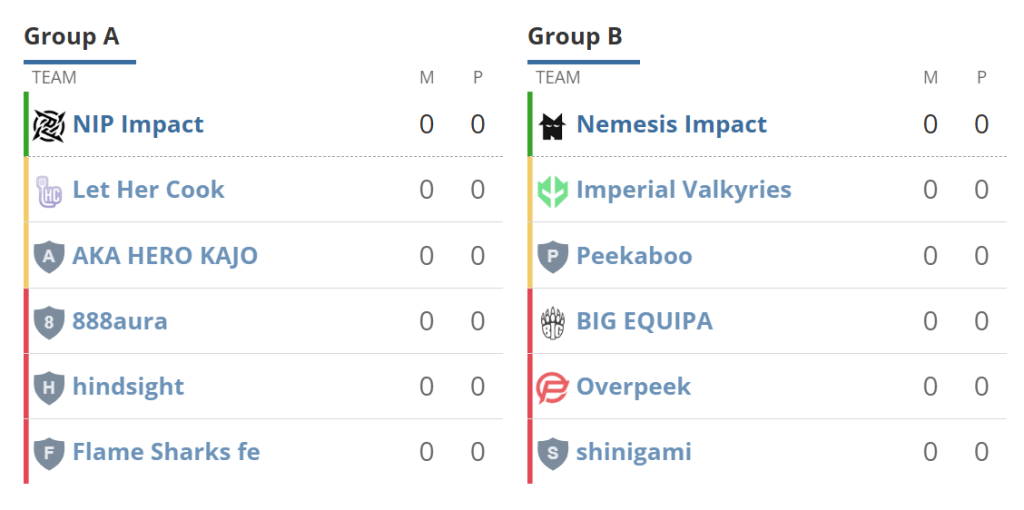Click the AKA HERO KAJO shield icon

pyautogui.click(x=48, y=256)
